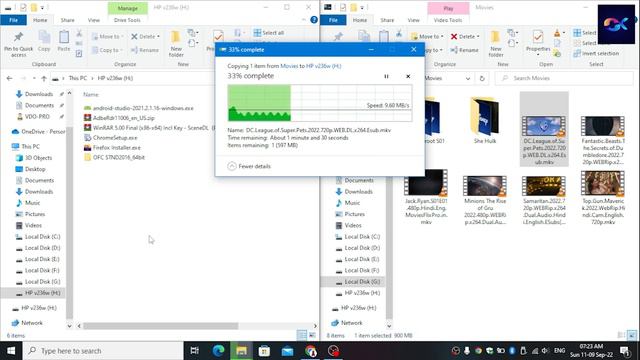The width and height of the screenshot is (640, 360).
Task: Open the Movies source link in copy dialog
Action: (289, 66)
